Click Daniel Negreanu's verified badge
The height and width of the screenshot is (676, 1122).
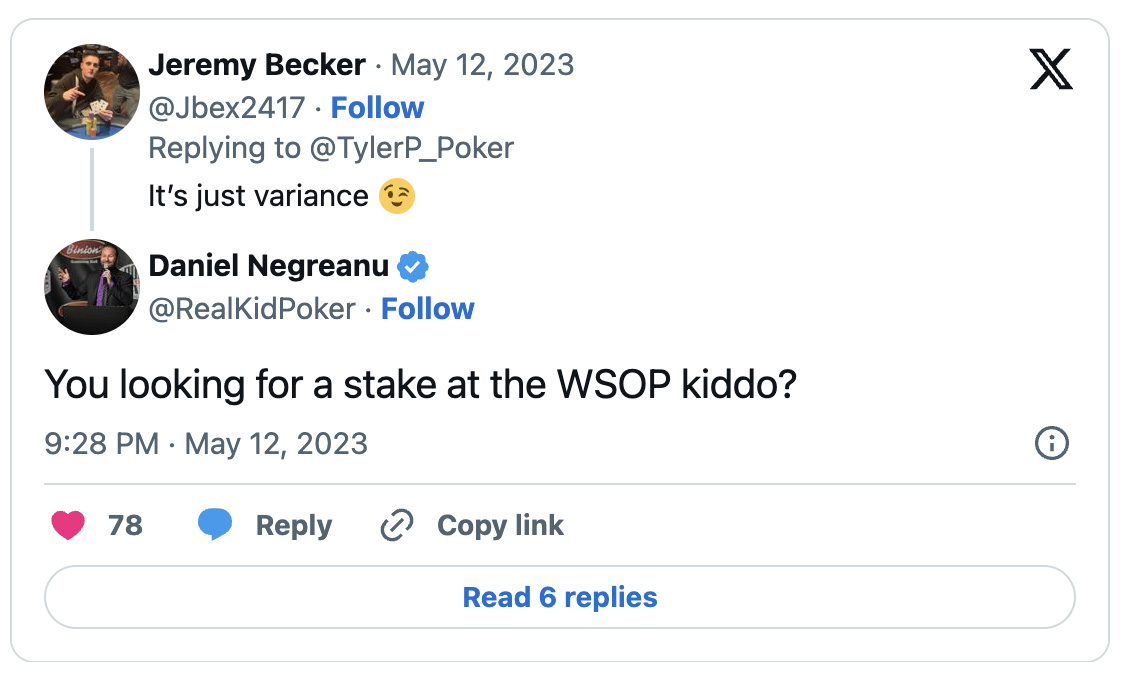(x=413, y=267)
